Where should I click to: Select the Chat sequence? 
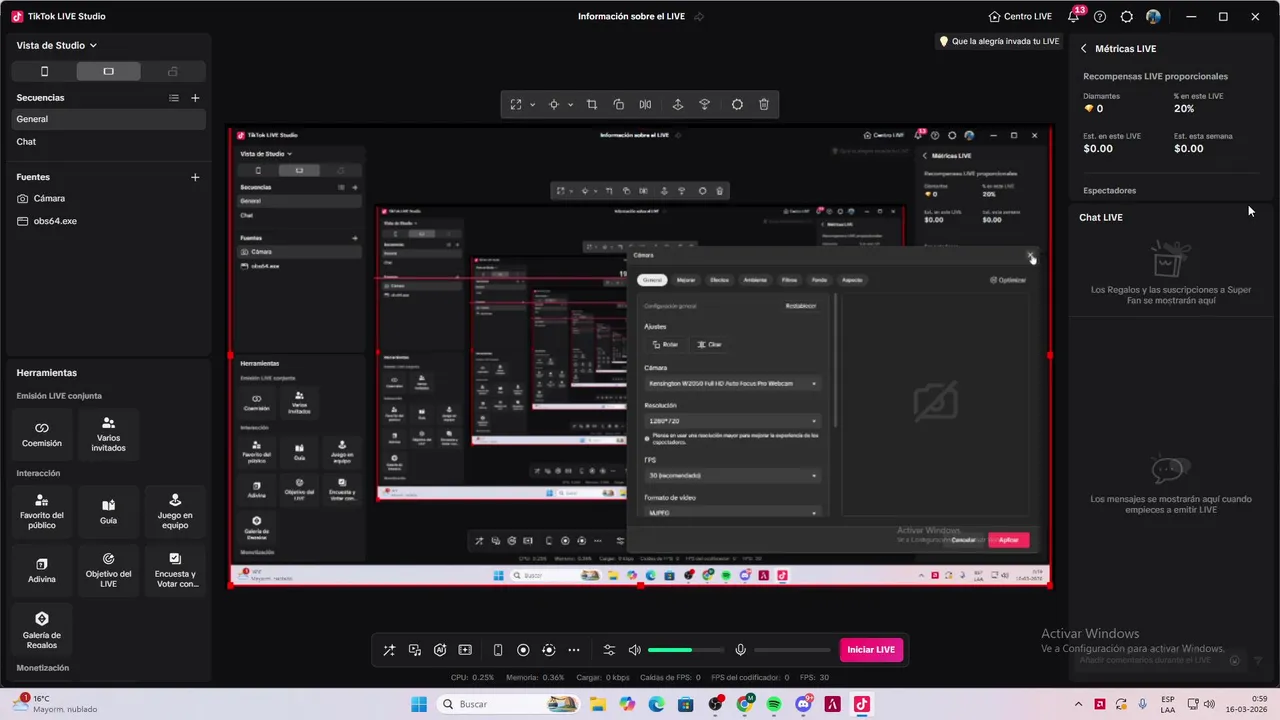pos(108,142)
